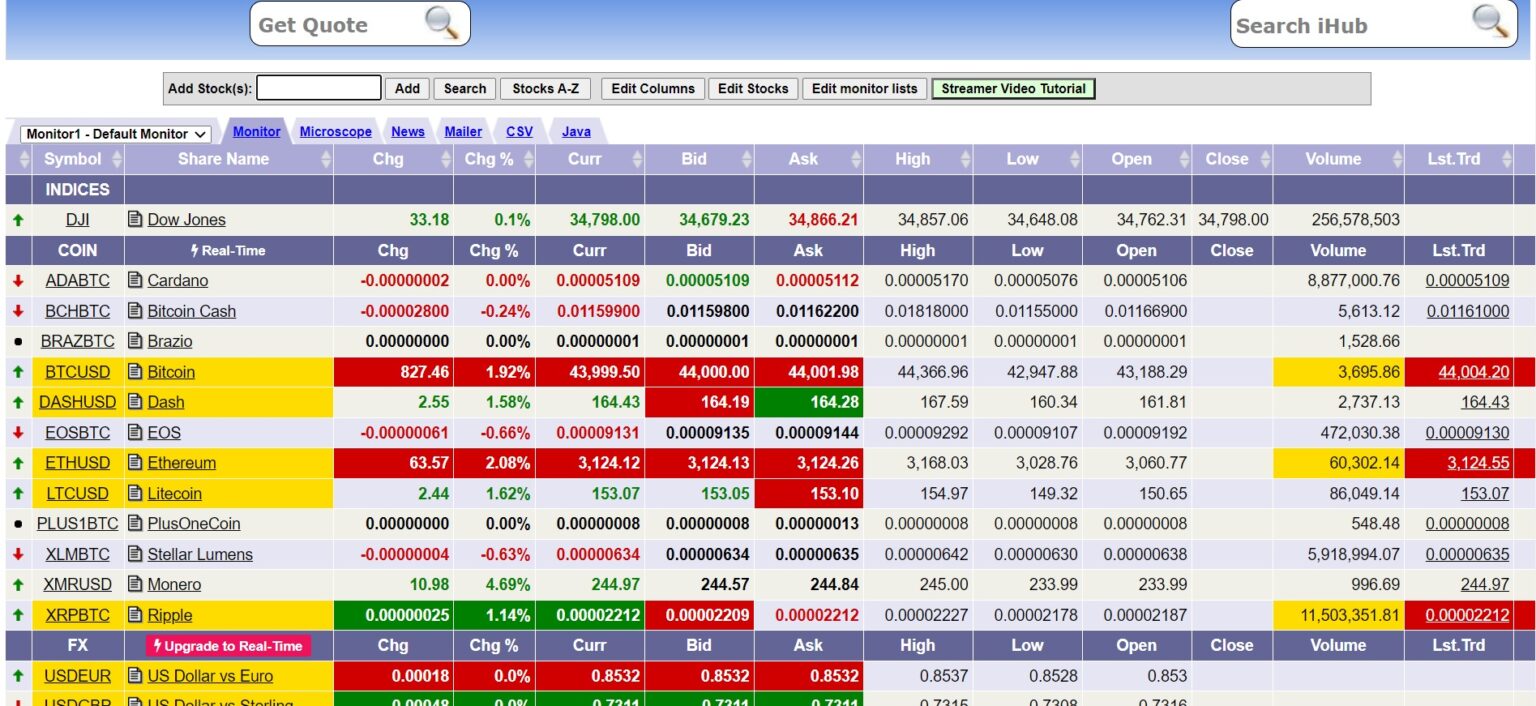Open Stocks A-Z
Viewport: 1536px width, 706px height.
tap(545, 88)
